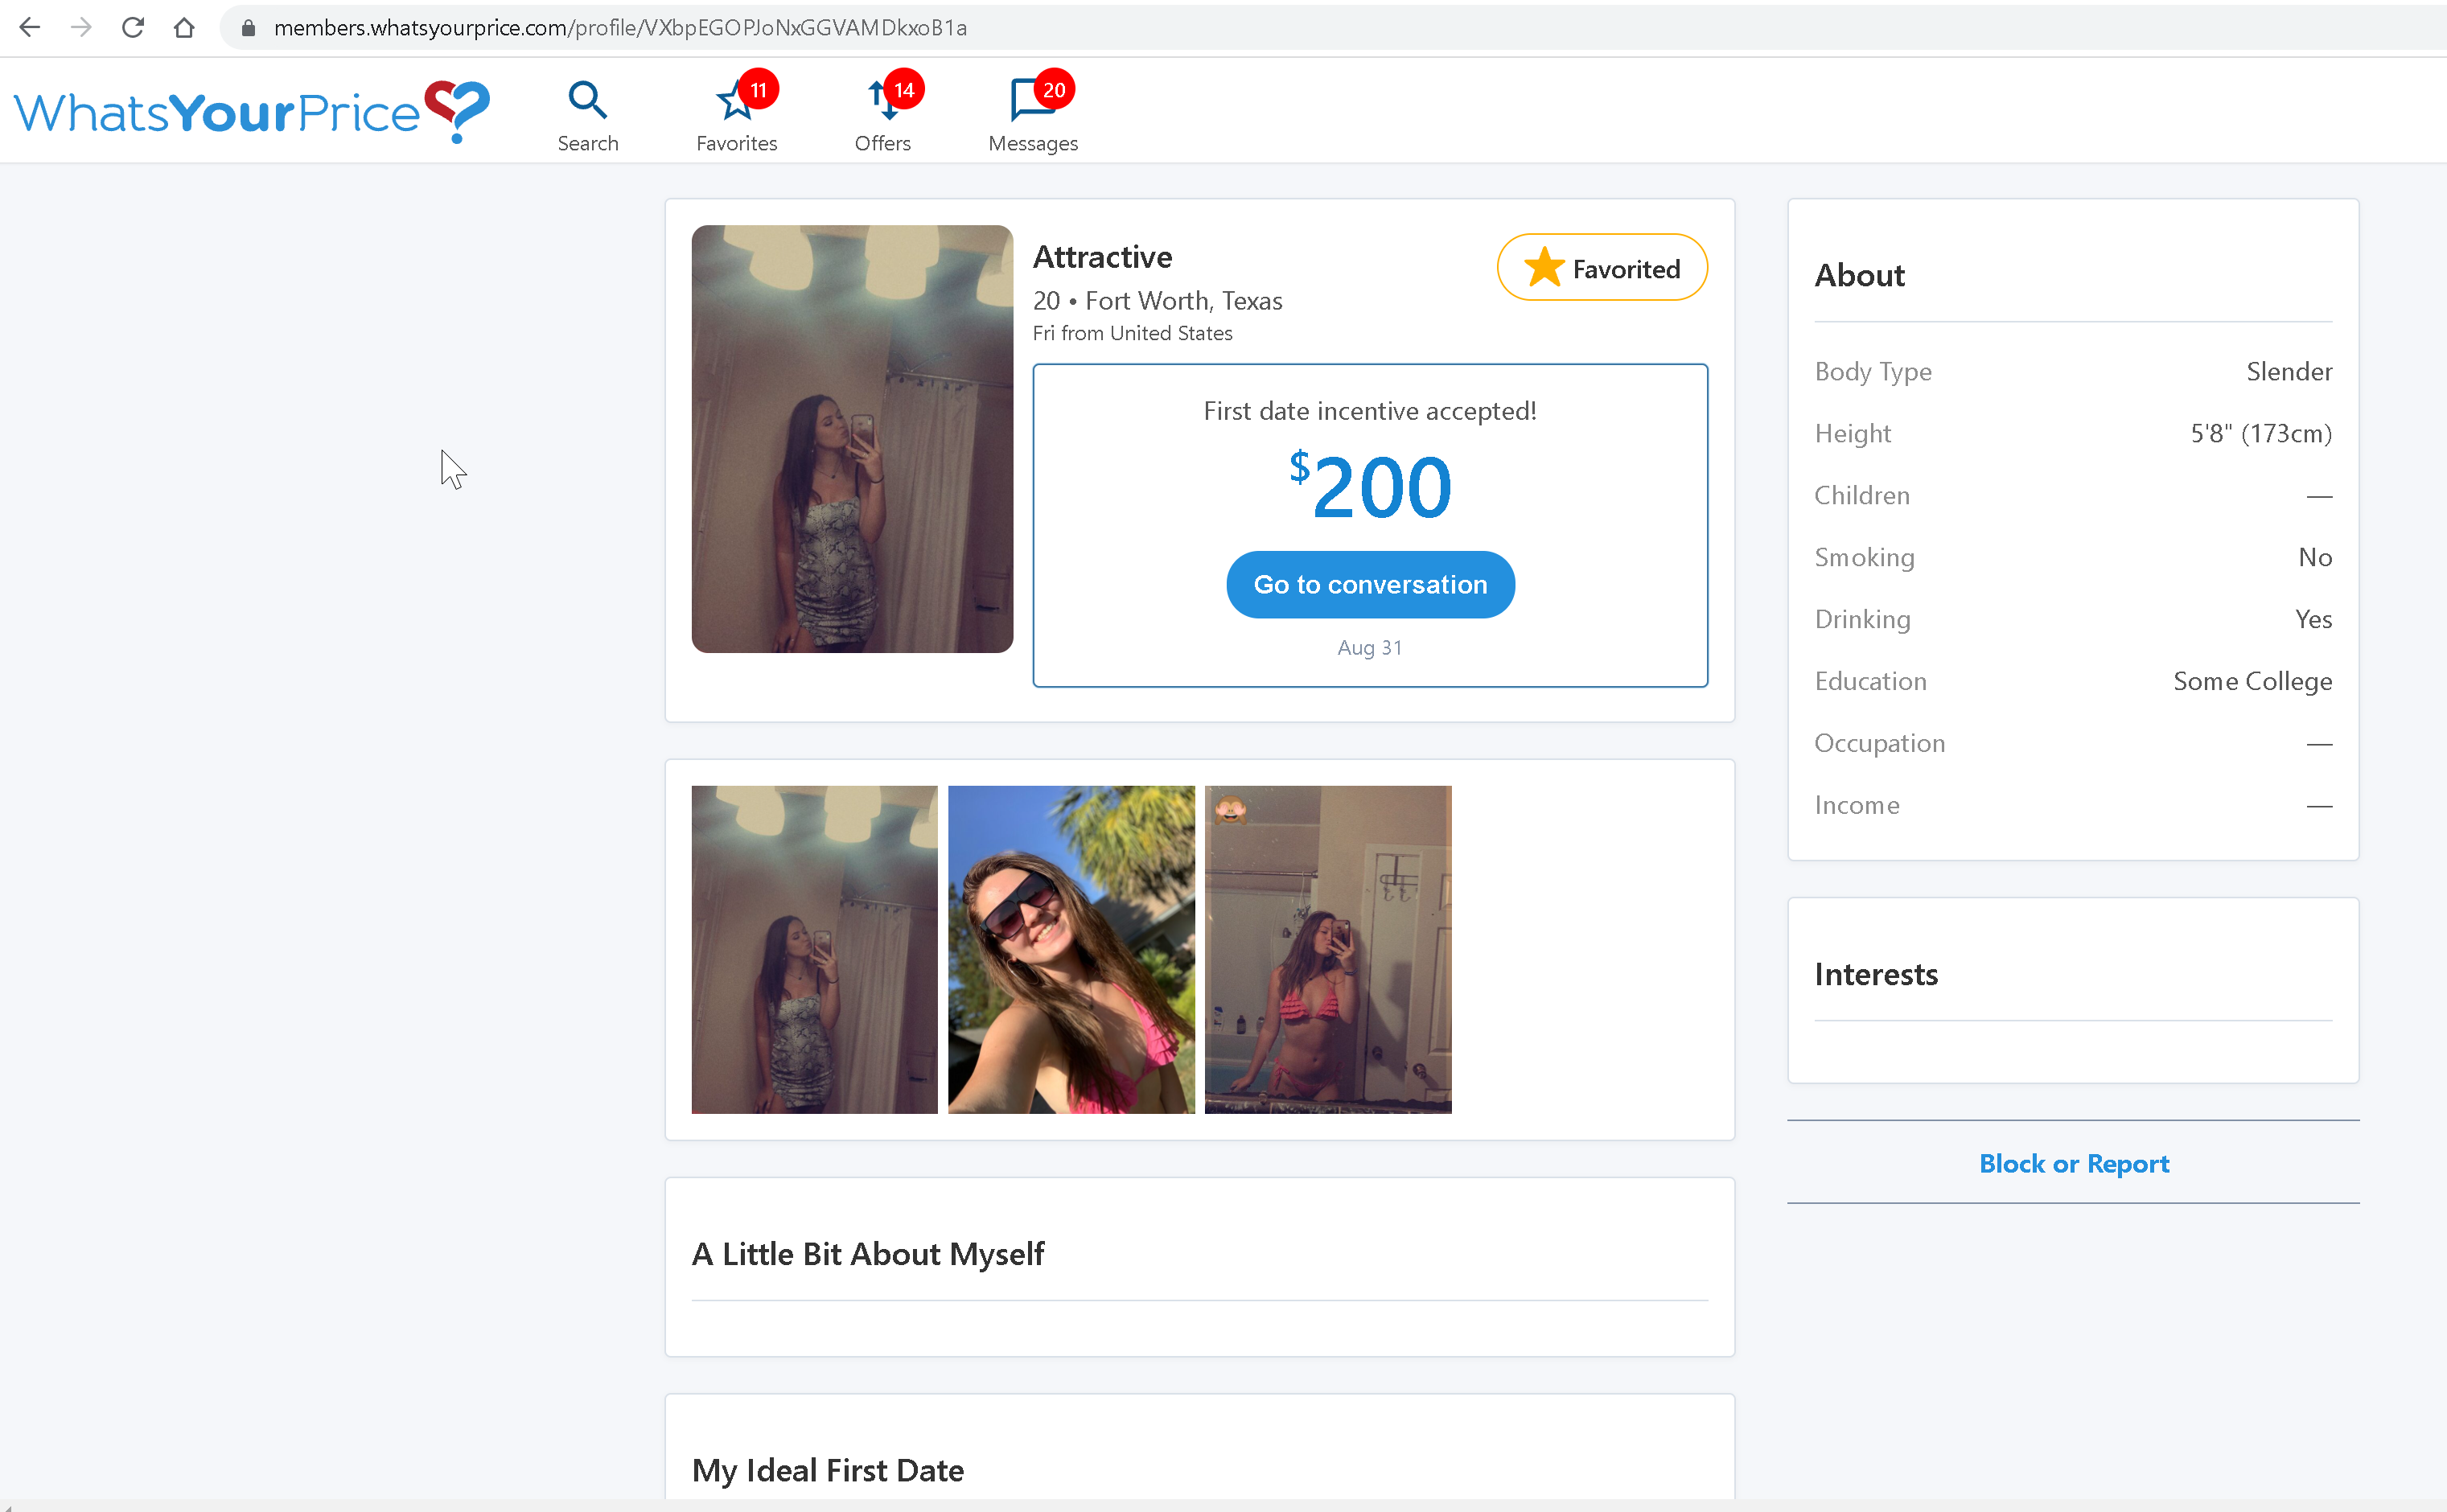Image resolution: width=2447 pixels, height=1512 pixels.
Task: Click the Interests heading
Action: [x=1876, y=974]
